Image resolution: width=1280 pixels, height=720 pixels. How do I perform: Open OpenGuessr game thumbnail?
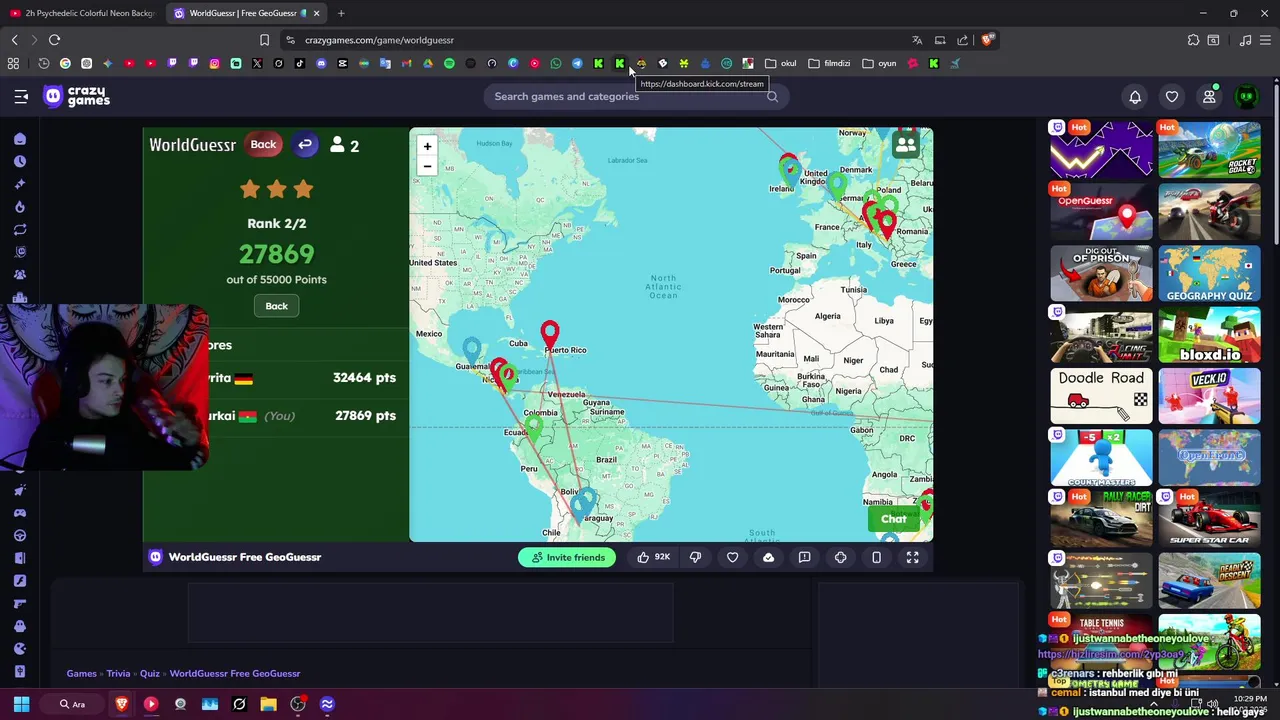click(x=1101, y=211)
